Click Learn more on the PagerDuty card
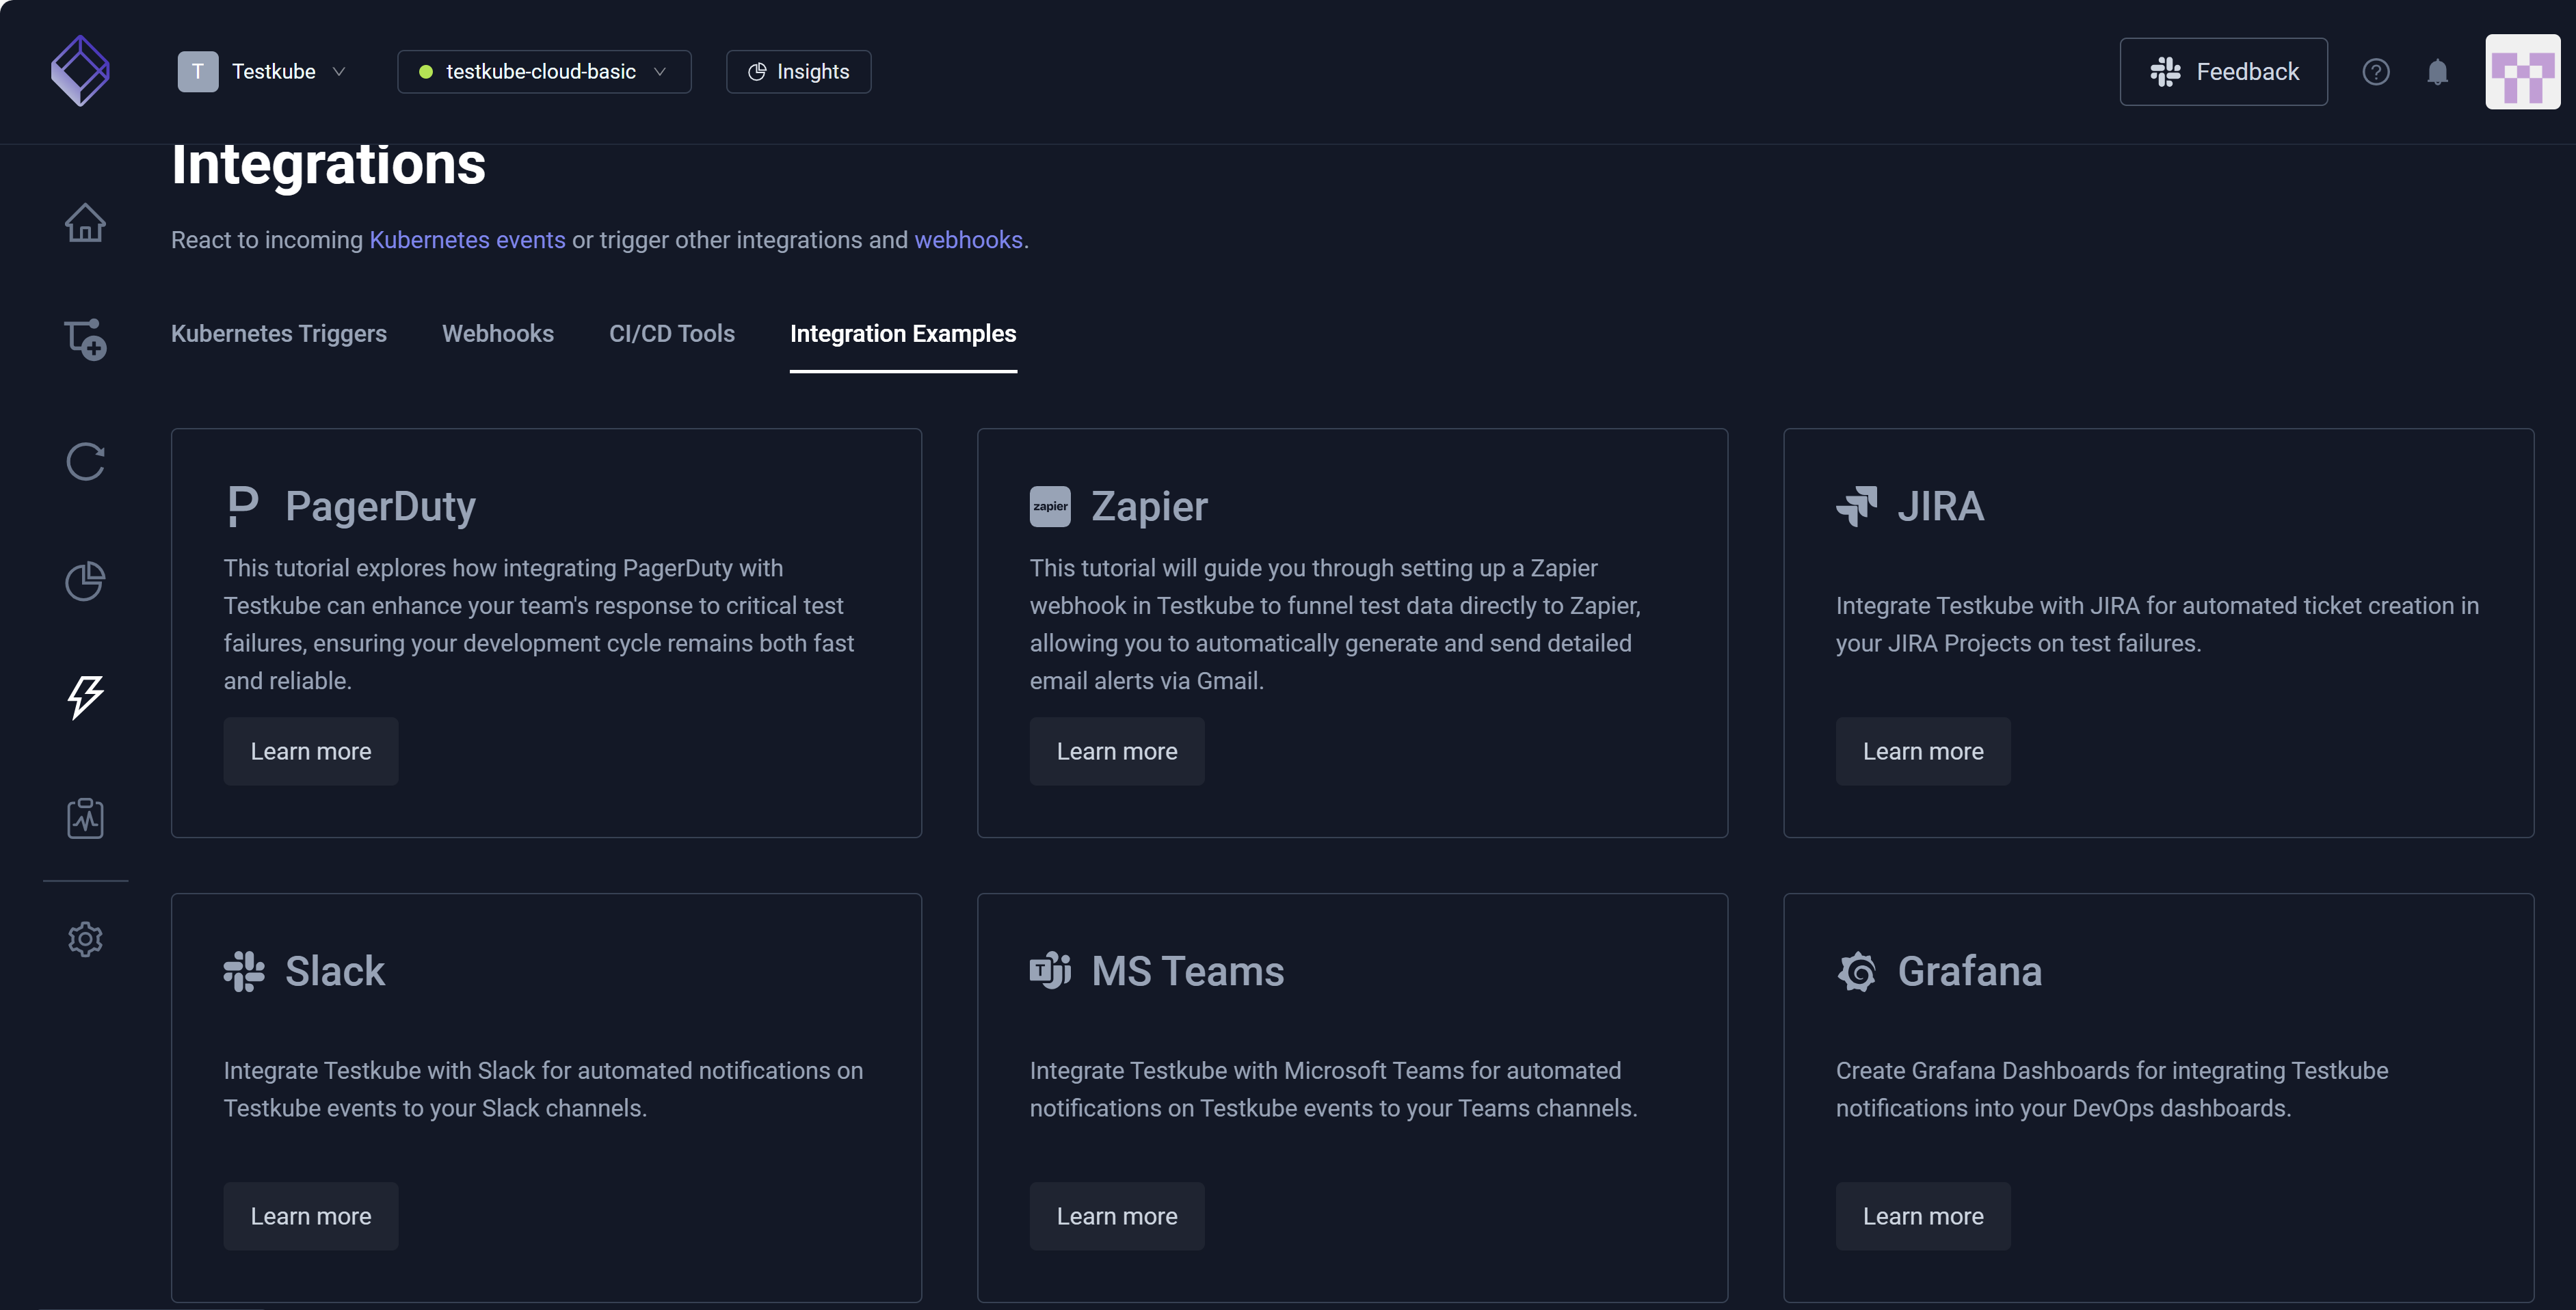Screen dimensions: 2576x1310 [310, 752]
